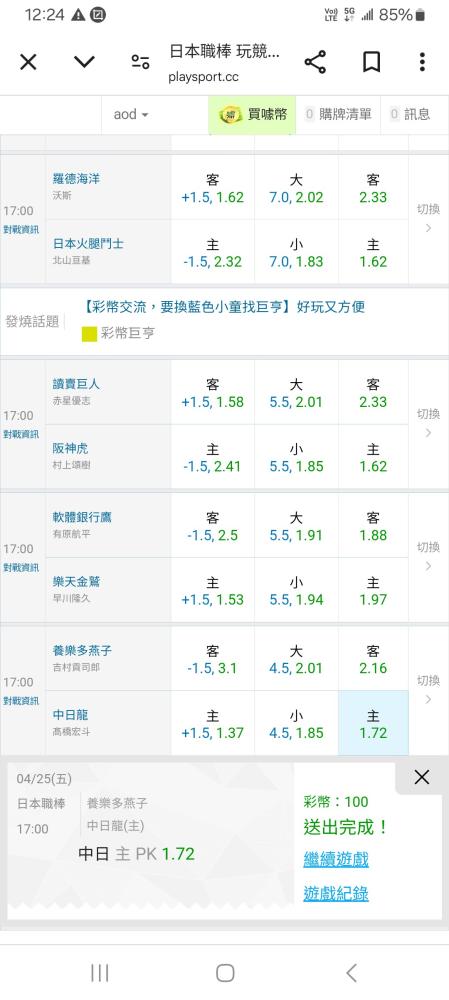The height and width of the screenshot is (1000, 449).
Task: Toggle 切換 for the 羅德海洋 game
Action: [429, 219]
